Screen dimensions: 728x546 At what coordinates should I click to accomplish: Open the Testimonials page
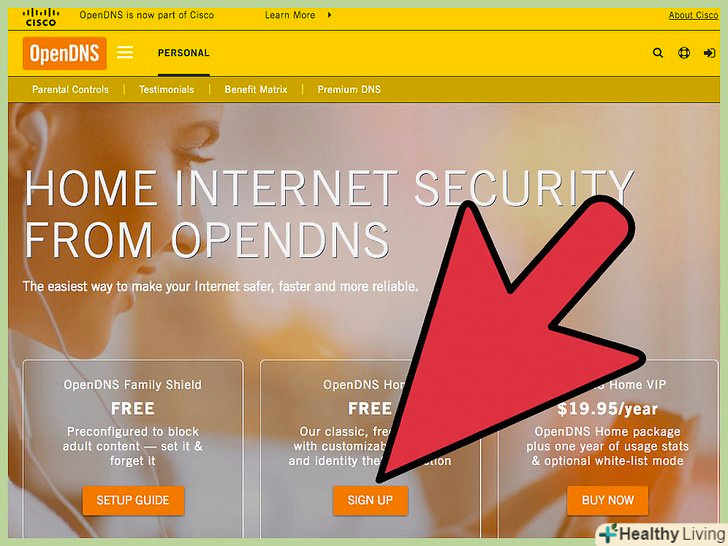[166, 89]
